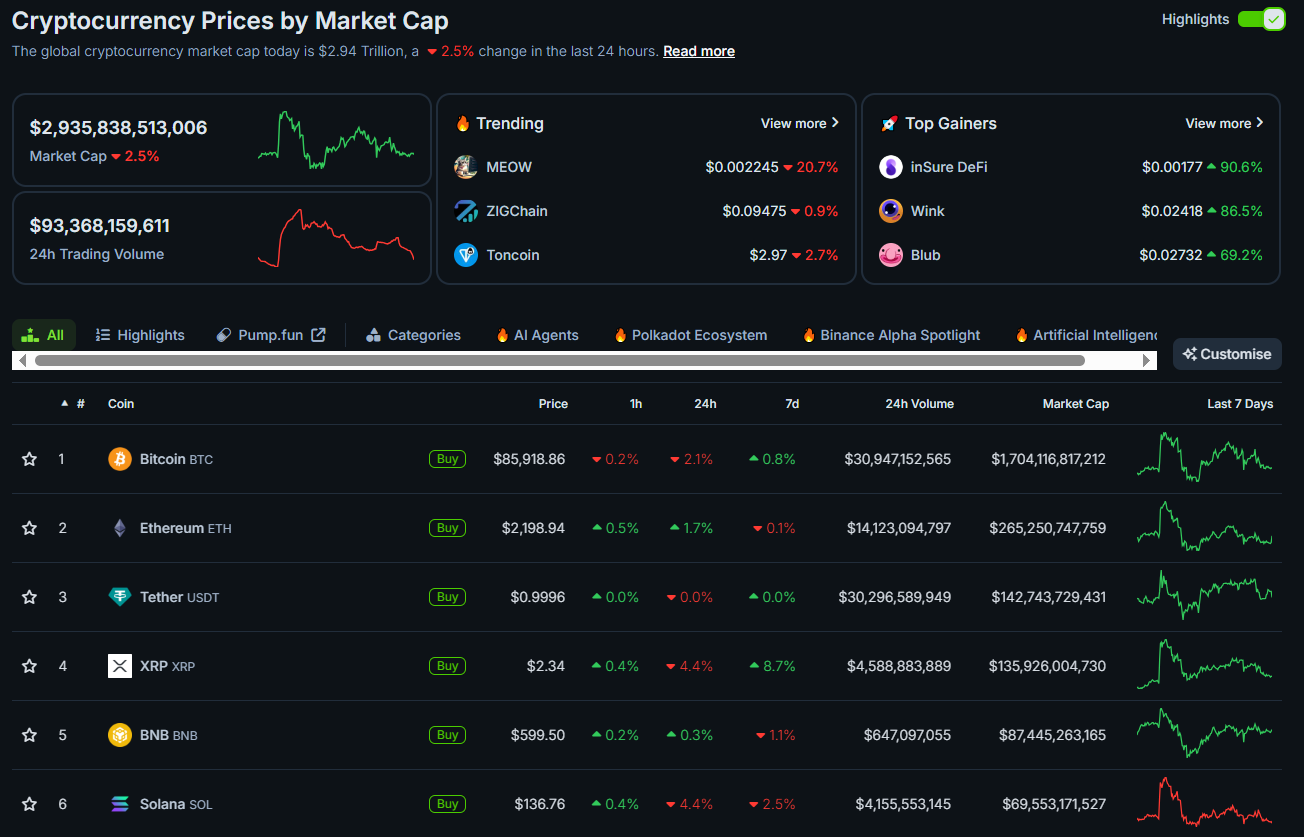The height and width of the screenshot is (837, 1304).
Task: Open the Customise button
Action: tap(1227, 354)
